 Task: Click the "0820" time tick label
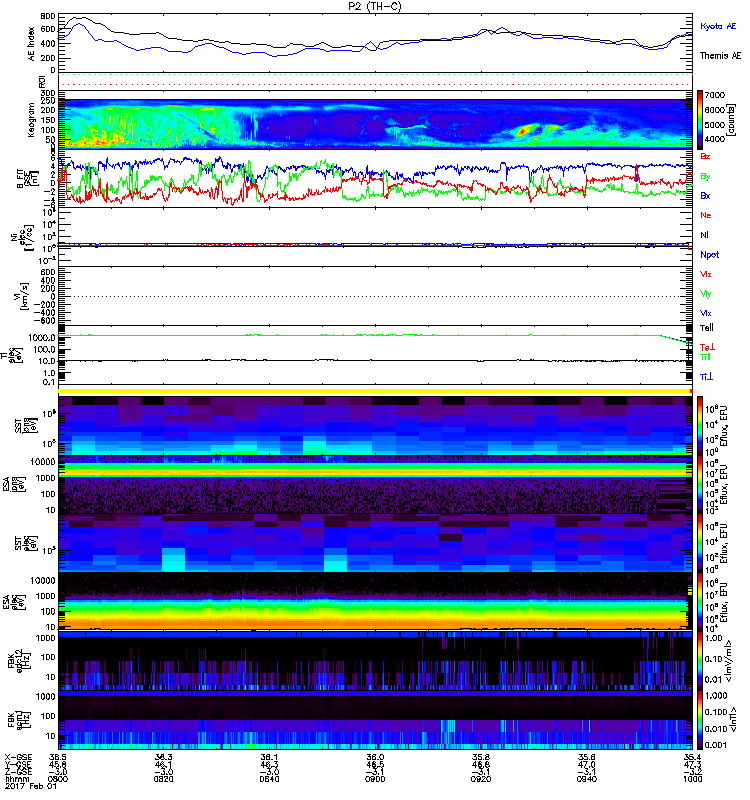(x=163, y=779)
